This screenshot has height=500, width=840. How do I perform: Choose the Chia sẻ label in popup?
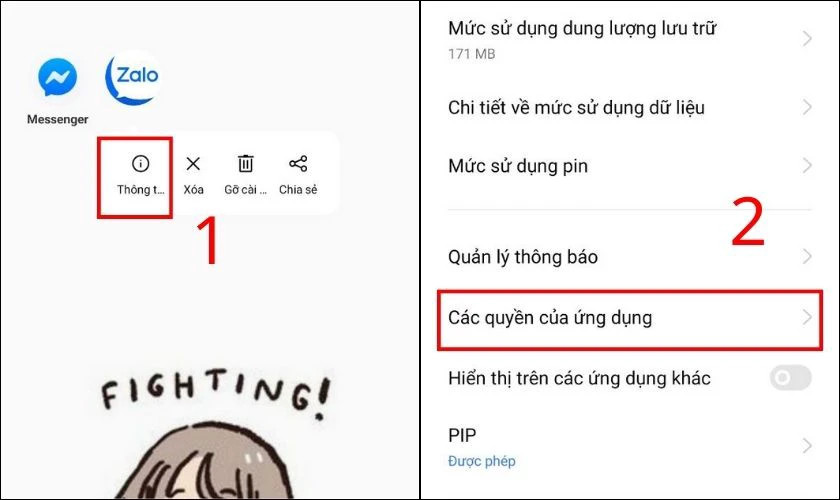click(x=298, y=190)
